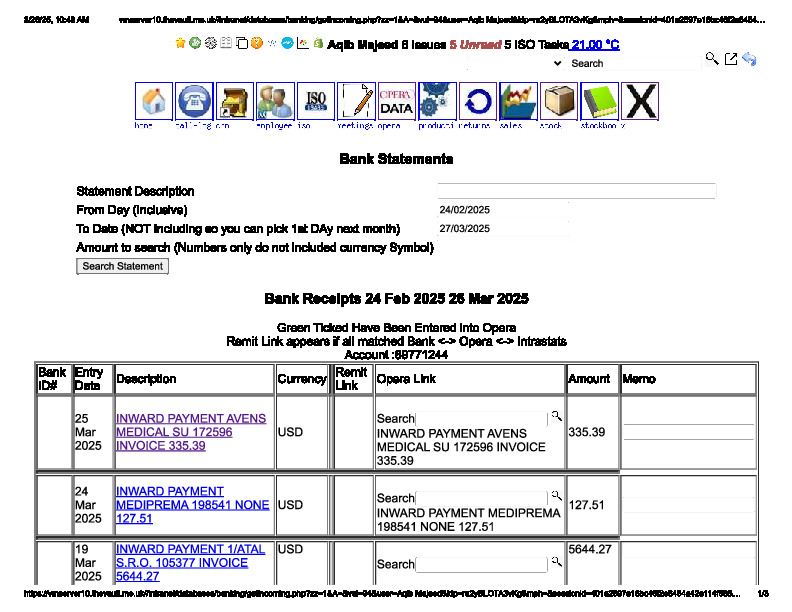Open the employee people icon
The height and width of the screenshot is (612, 792).
click(x=275, y=102)
